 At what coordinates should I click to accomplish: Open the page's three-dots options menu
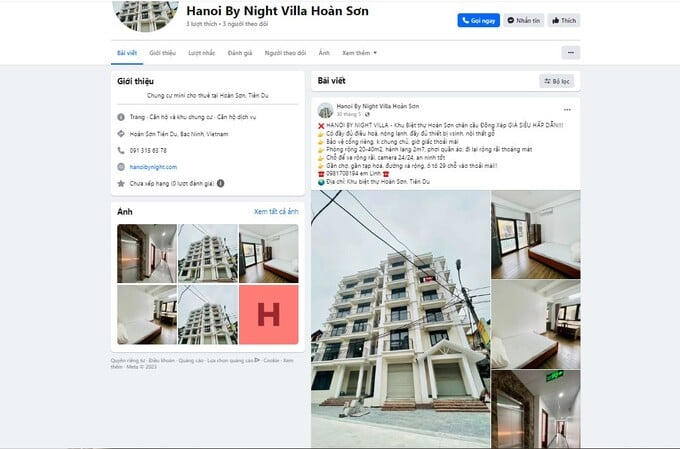570,52
